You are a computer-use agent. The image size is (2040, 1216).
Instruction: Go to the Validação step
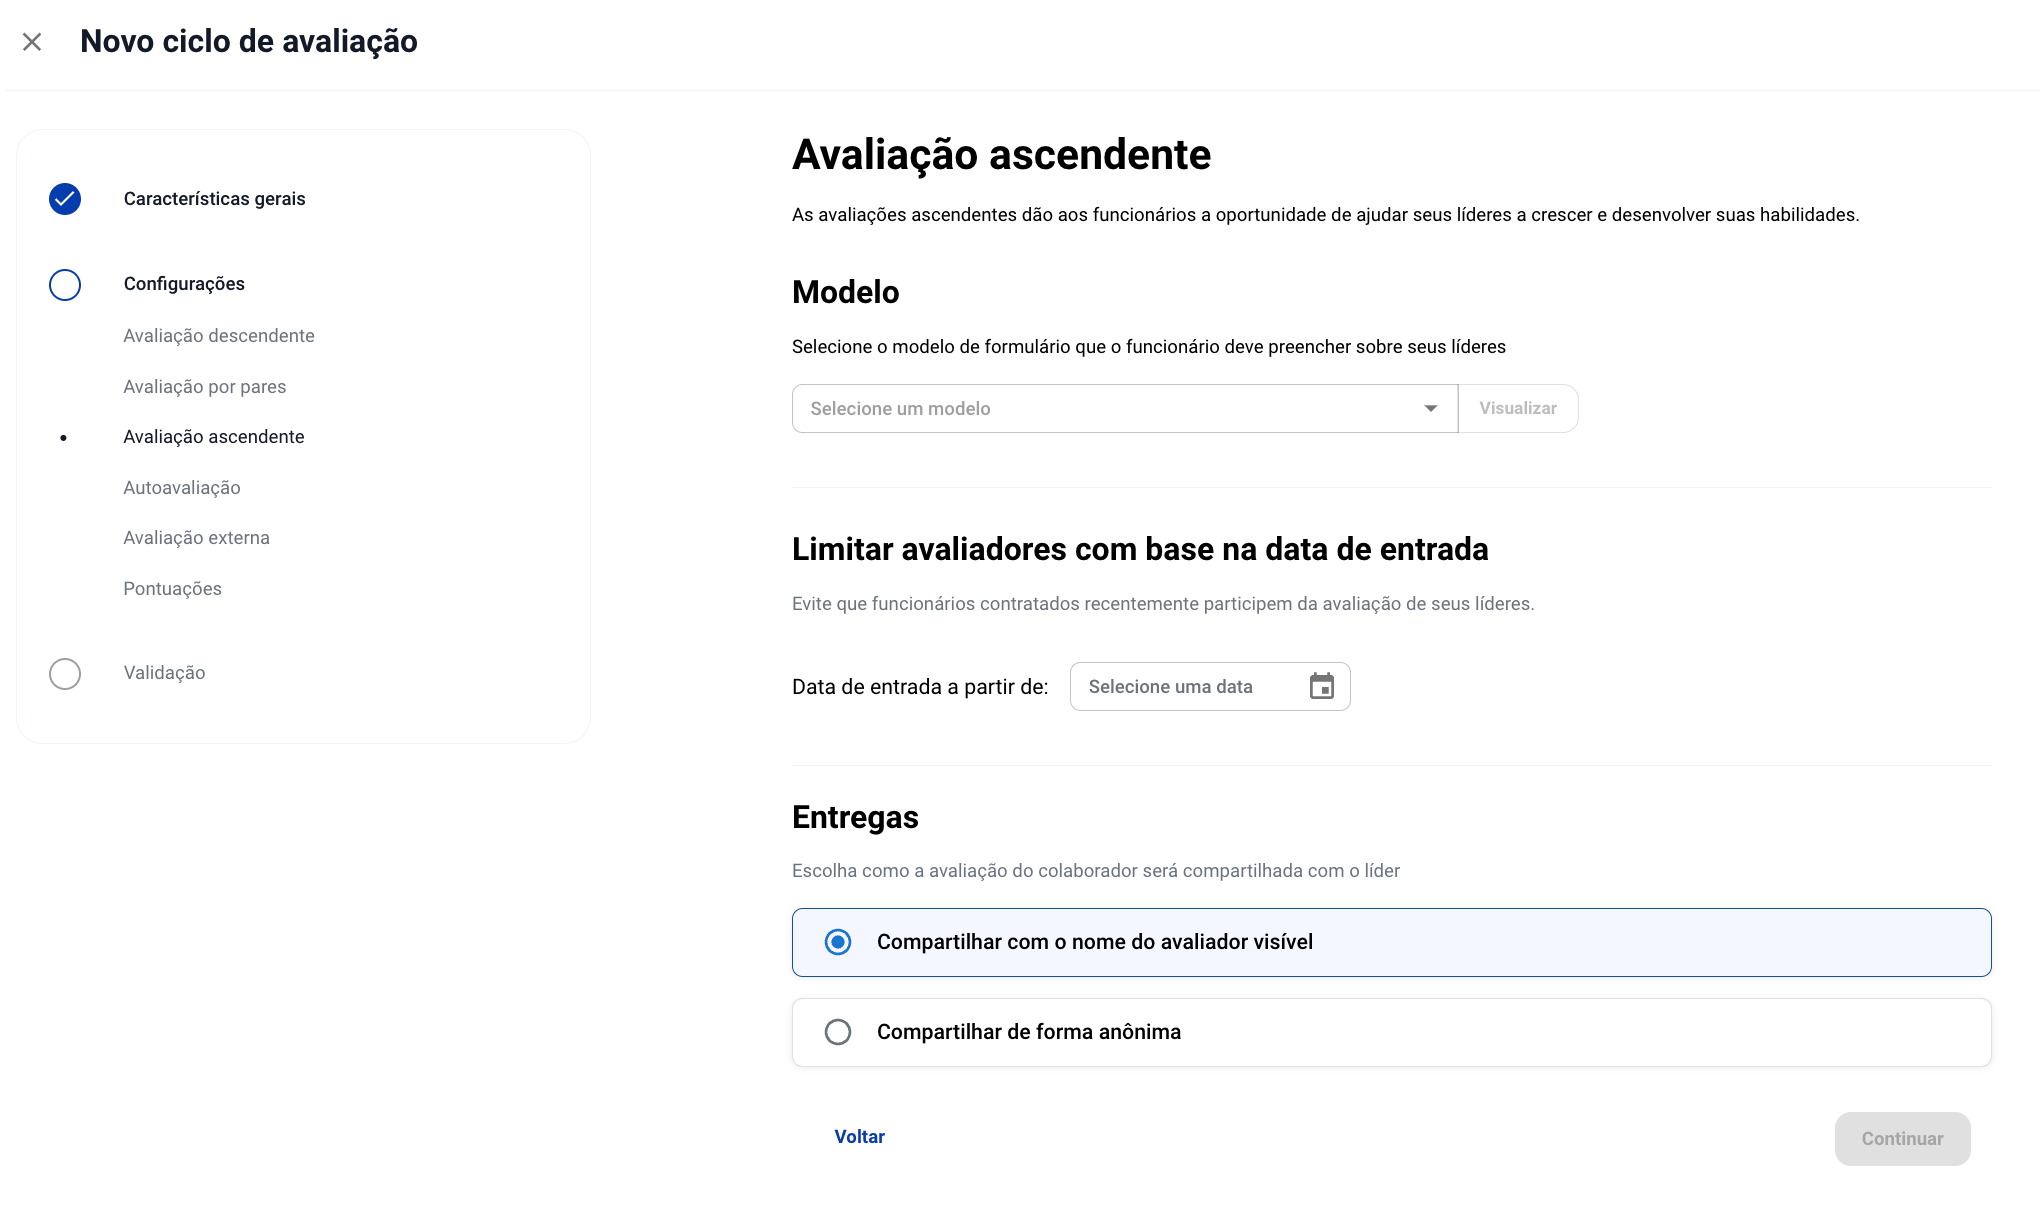(165, 673)
